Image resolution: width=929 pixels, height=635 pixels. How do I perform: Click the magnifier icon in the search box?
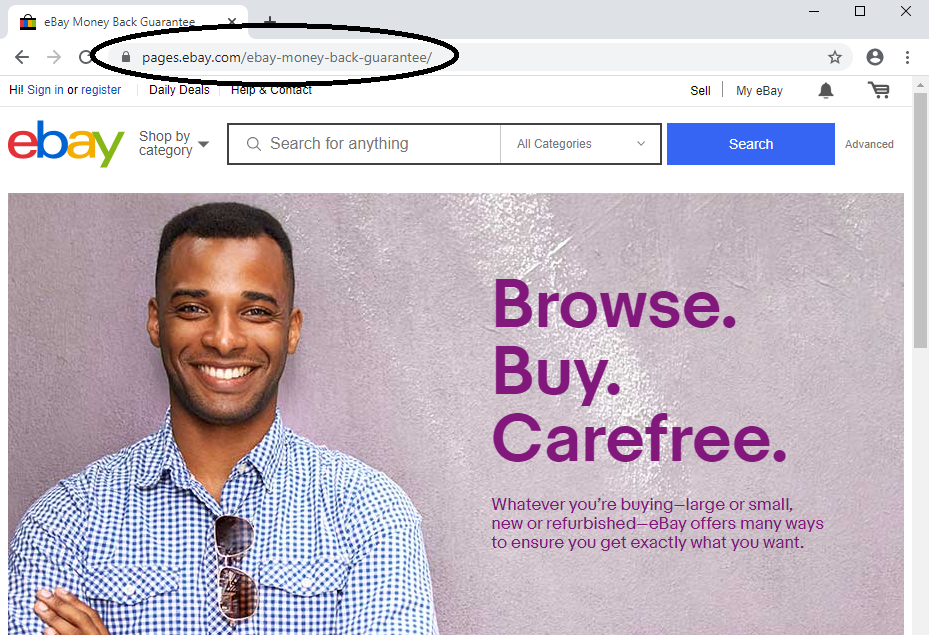point(254,144)
